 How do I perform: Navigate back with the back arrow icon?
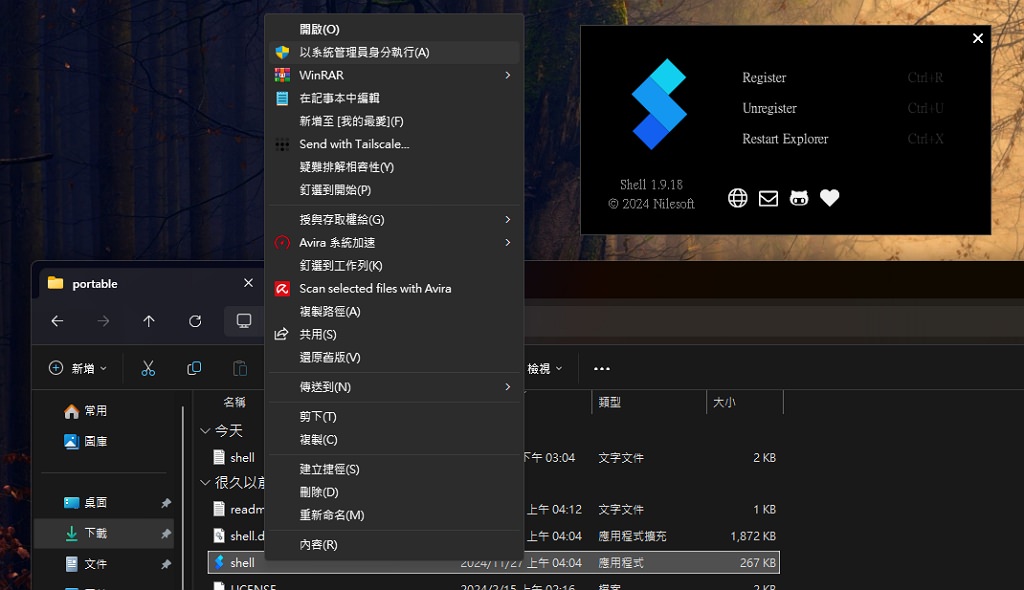(x=57, y=321)
